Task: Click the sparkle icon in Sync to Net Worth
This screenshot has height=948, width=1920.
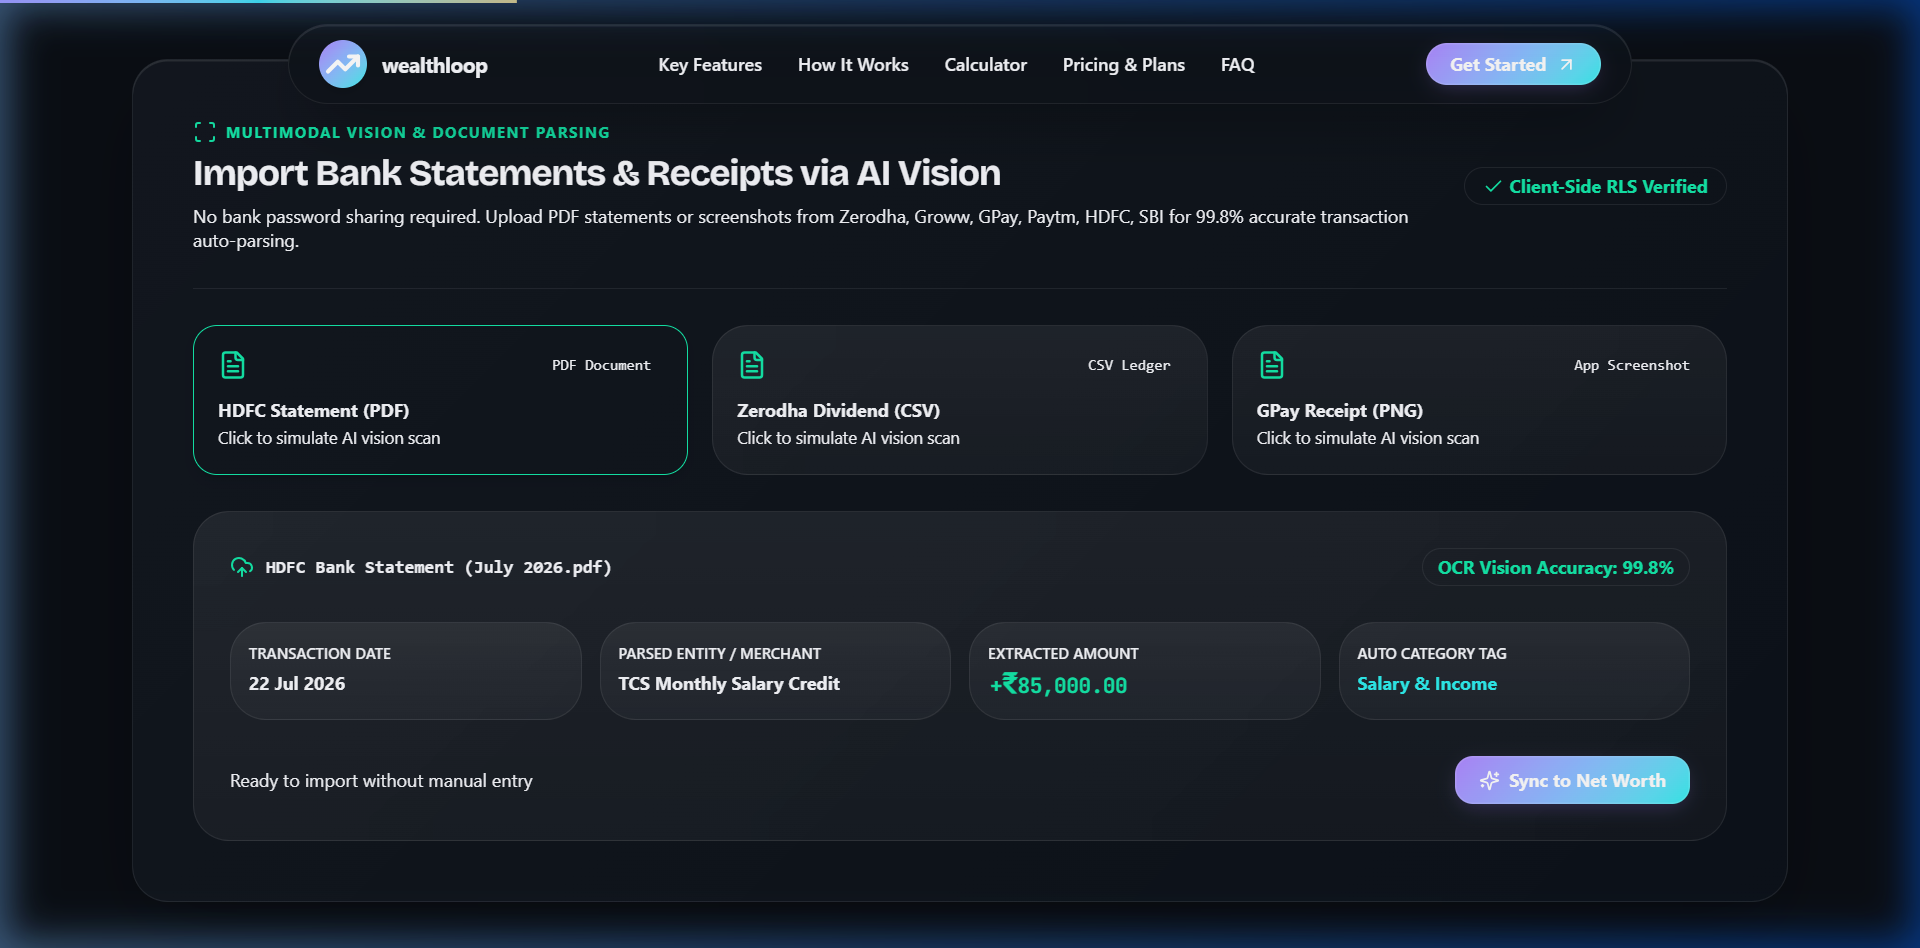Action: (1490, 781)
